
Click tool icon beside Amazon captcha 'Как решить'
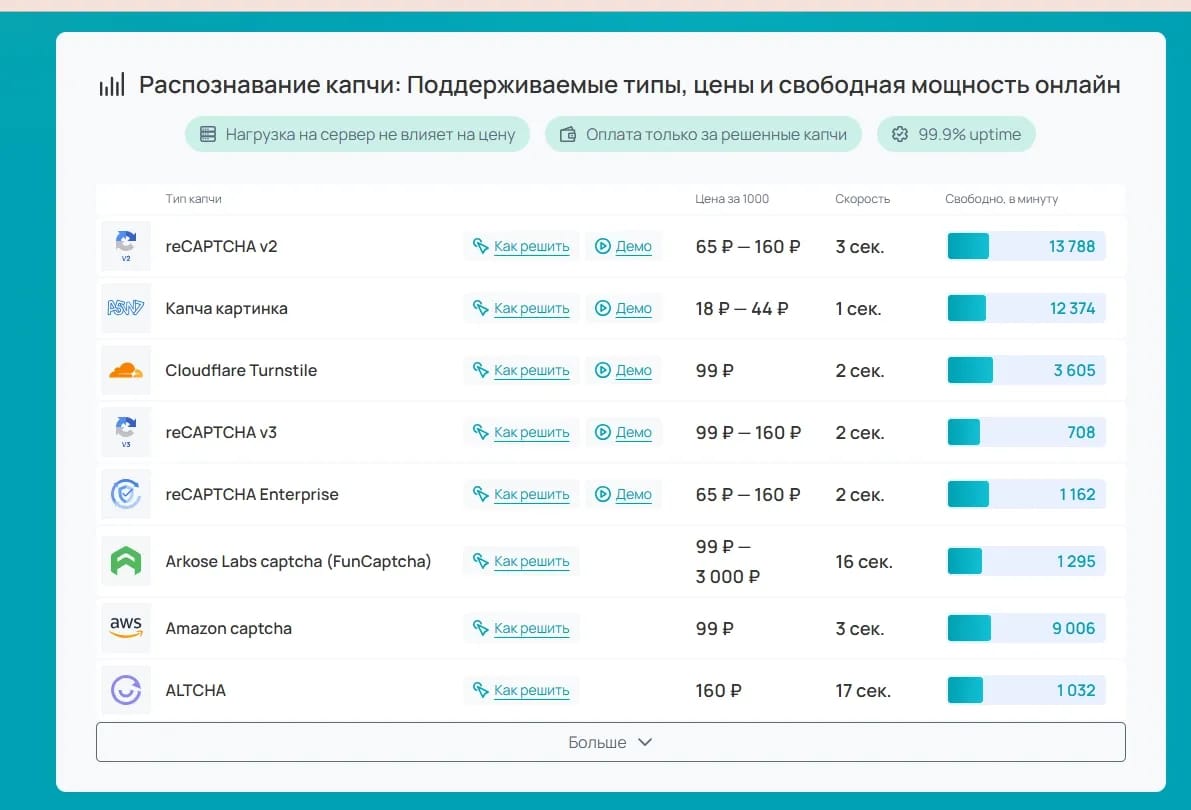pyautogui.click(x=480, y=628)
